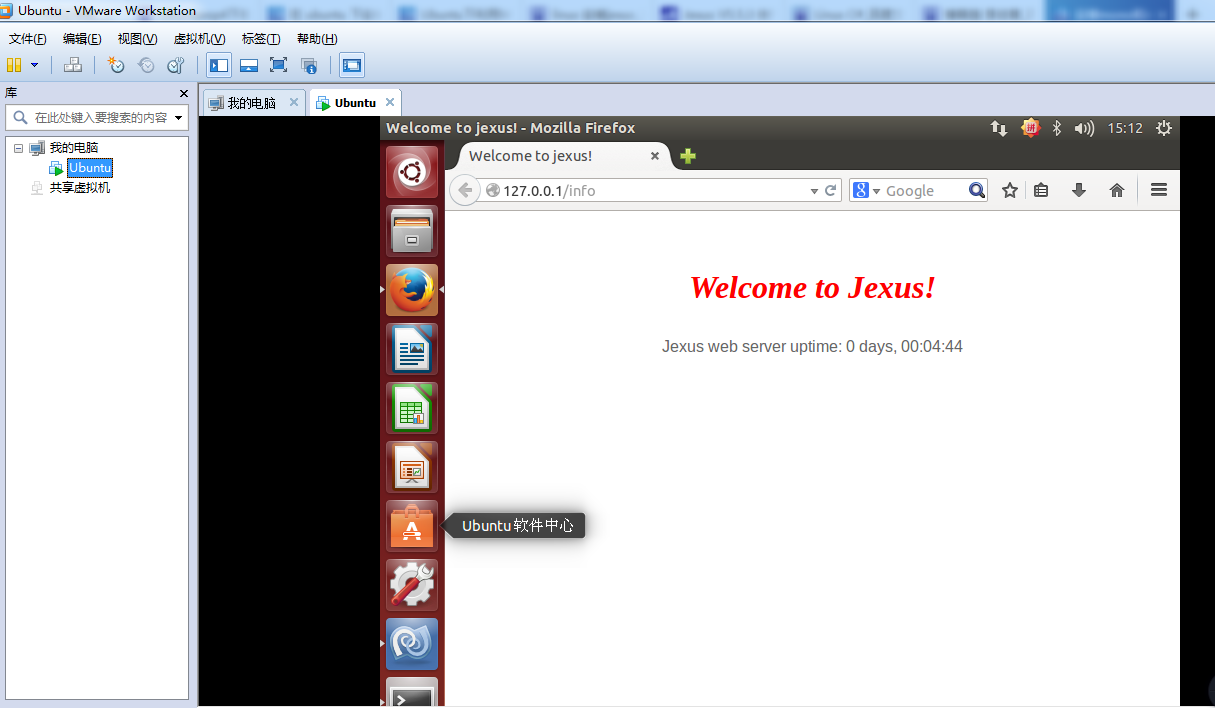The height and width of the screenshot is (708, 1215).
Task: Click the Jexus web server uptime text
Action: click(x=812, y=347)
